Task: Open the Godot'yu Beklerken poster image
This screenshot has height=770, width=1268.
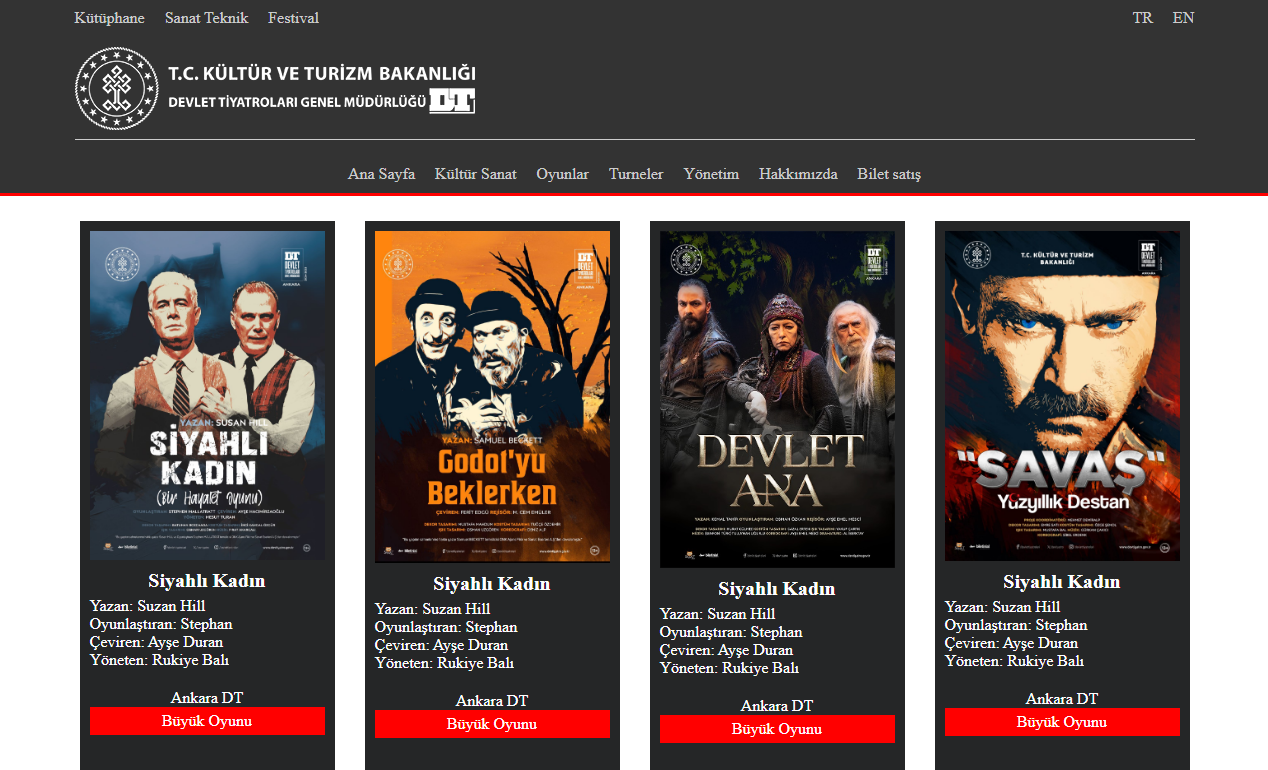Action: (x=492, y=396)
